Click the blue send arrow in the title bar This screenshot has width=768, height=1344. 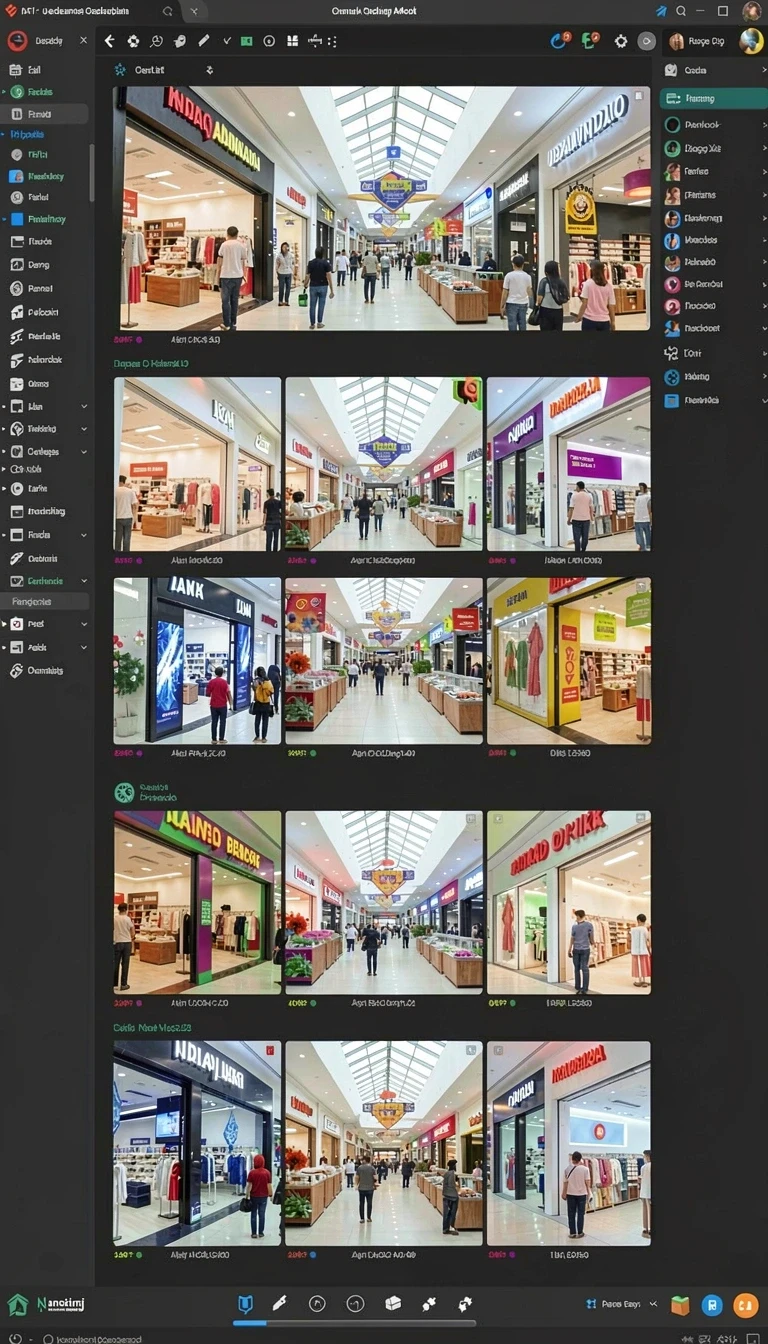coord(661,11)
